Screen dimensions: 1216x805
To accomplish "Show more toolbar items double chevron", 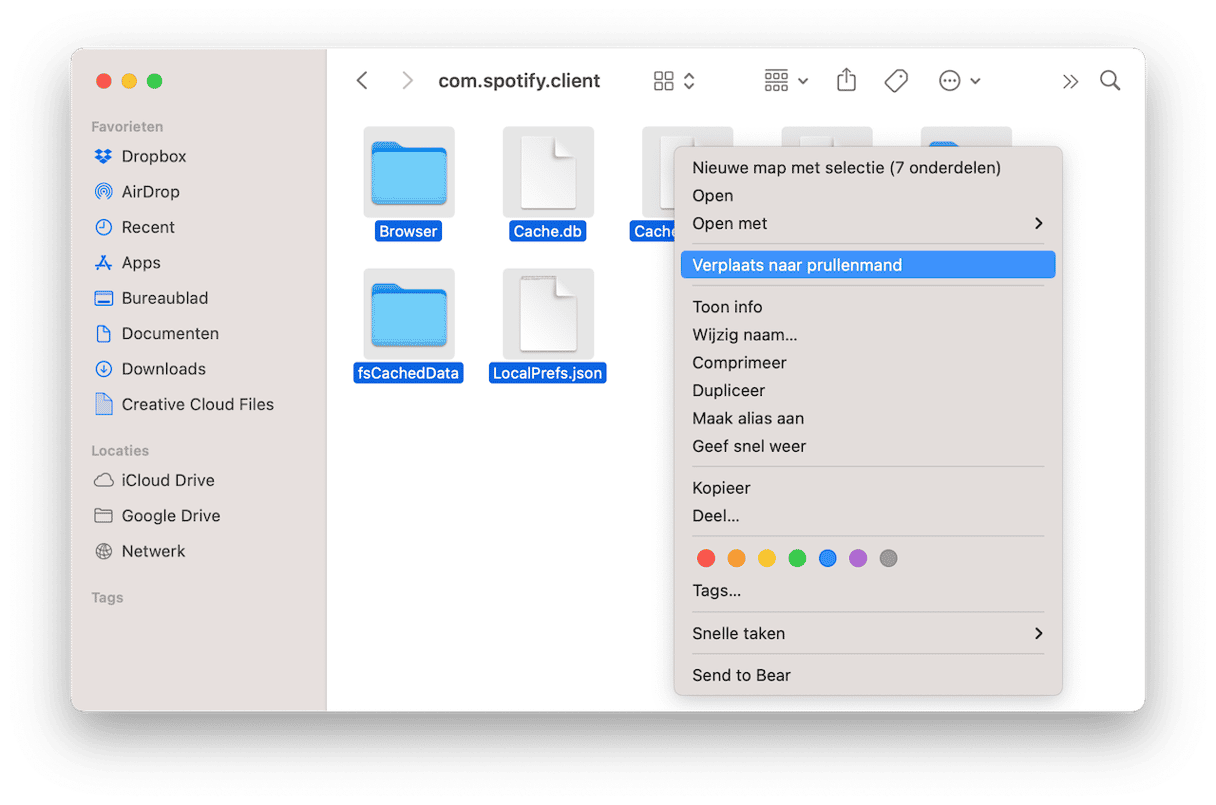I will tap(1070, 81).
